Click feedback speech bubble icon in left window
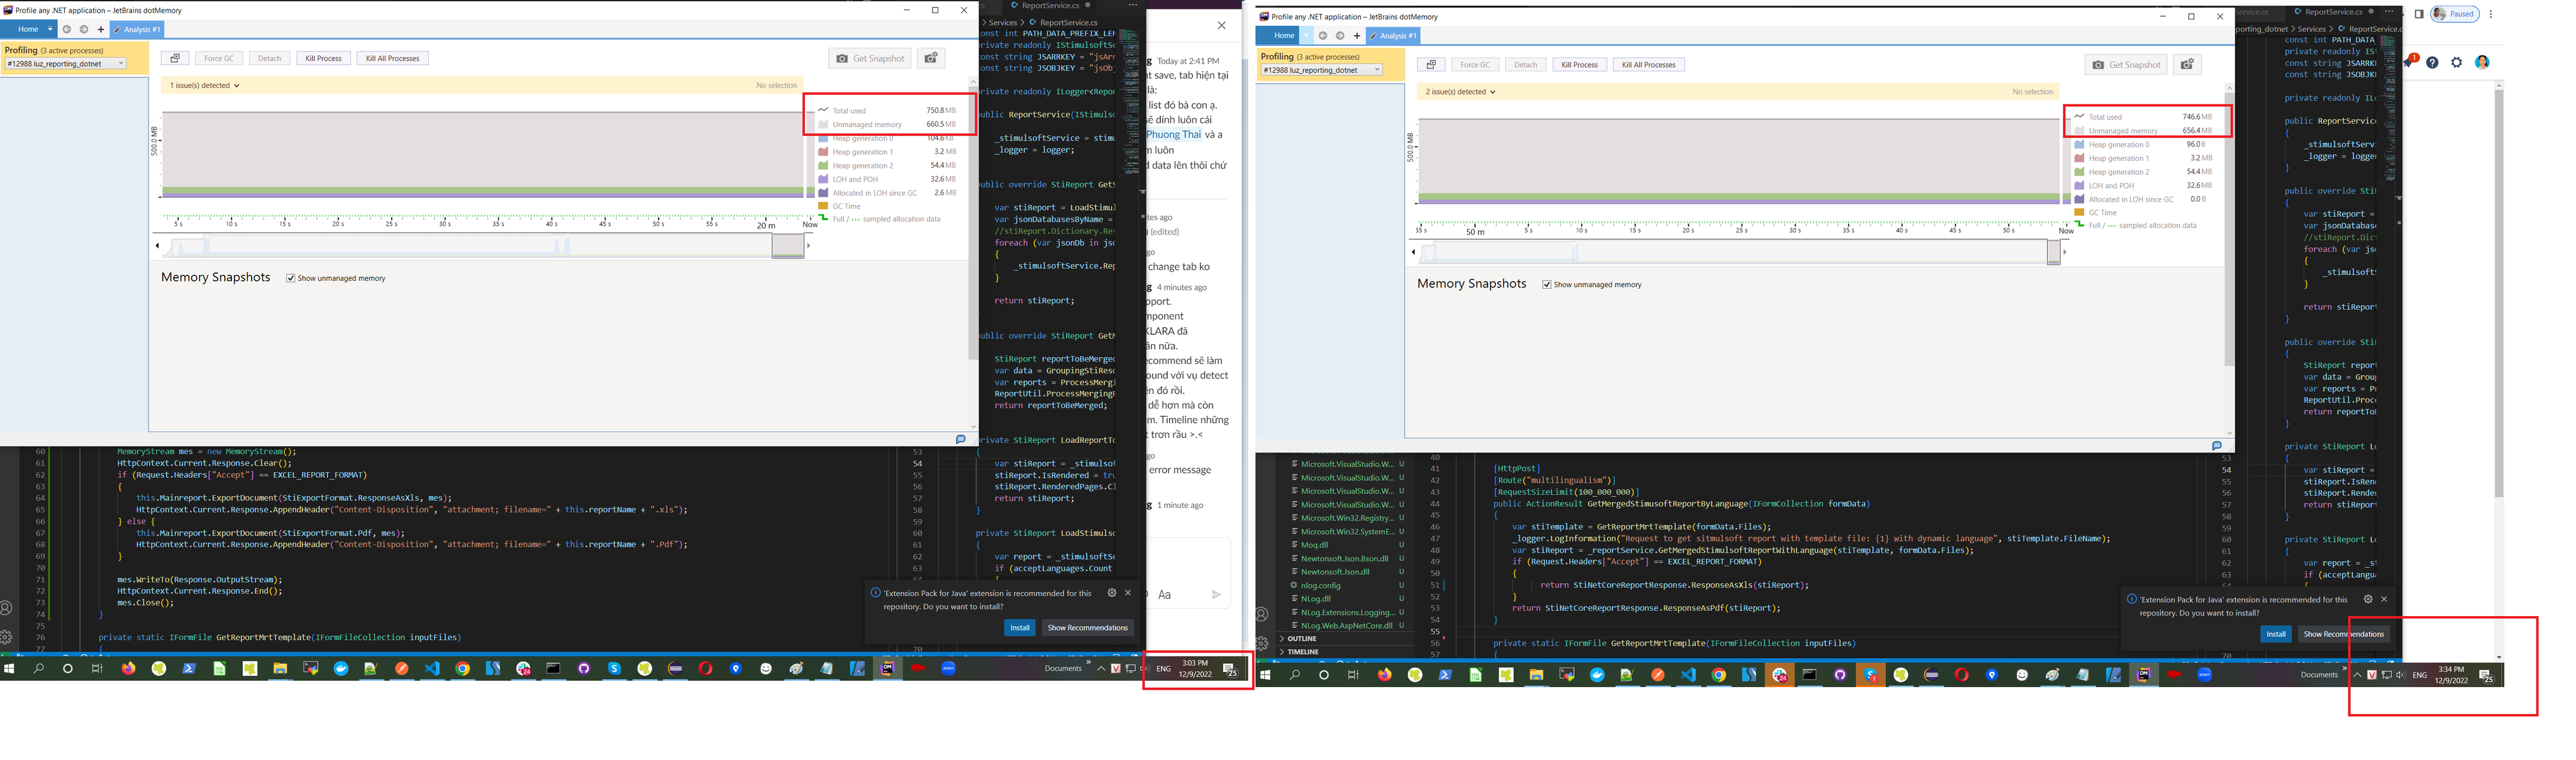Image resolution: width=2576 pixels, height=760 pixels. 961,439
